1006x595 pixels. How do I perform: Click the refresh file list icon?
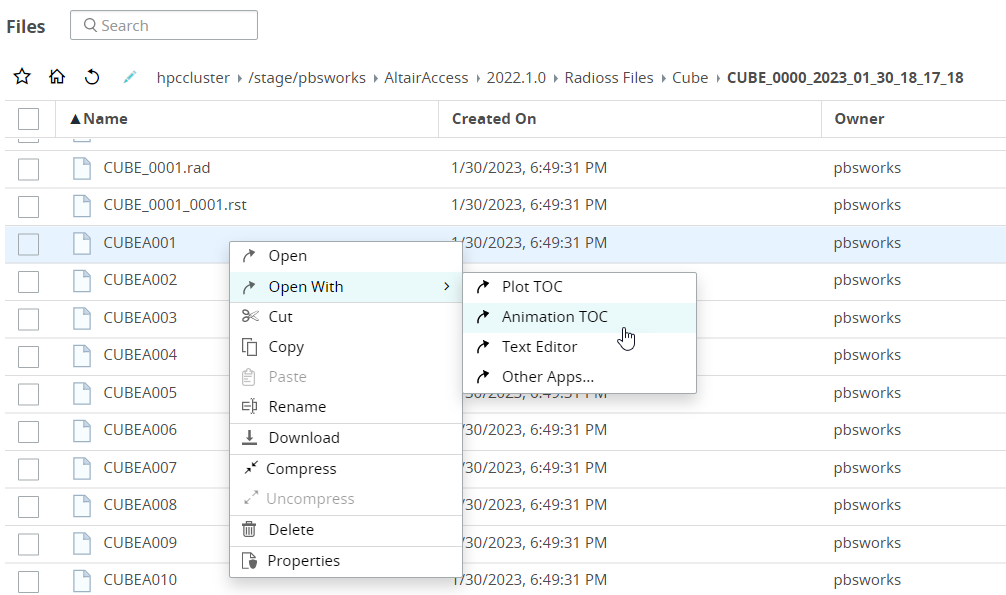tap(92, 77)
